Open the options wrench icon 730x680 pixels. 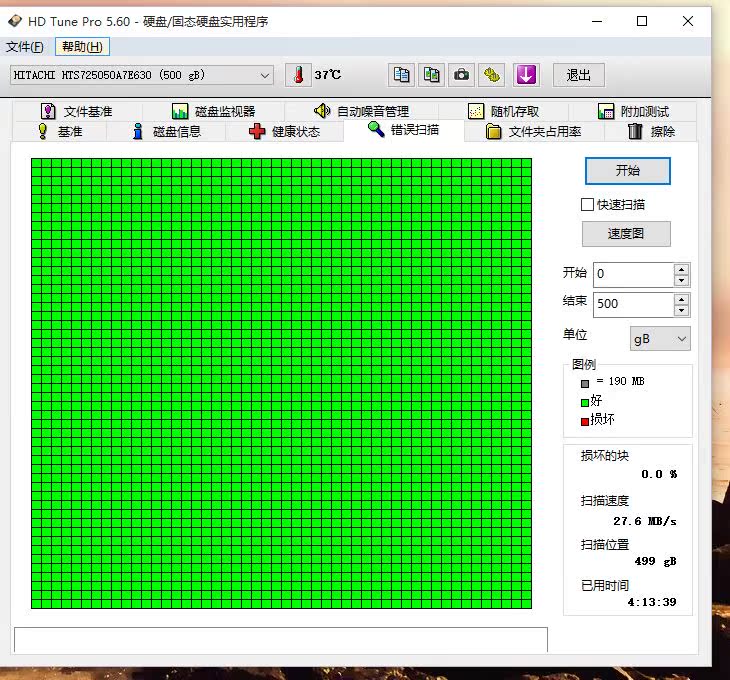(x=491, y=75)
